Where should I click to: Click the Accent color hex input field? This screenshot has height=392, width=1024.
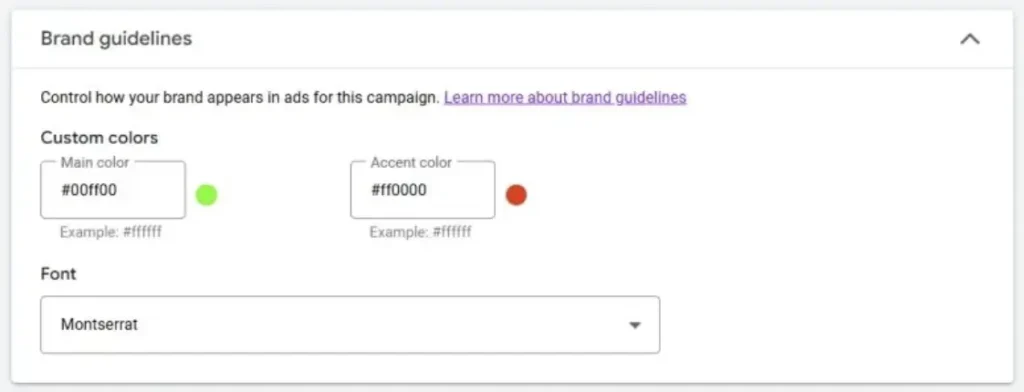(x=423, y=190)
